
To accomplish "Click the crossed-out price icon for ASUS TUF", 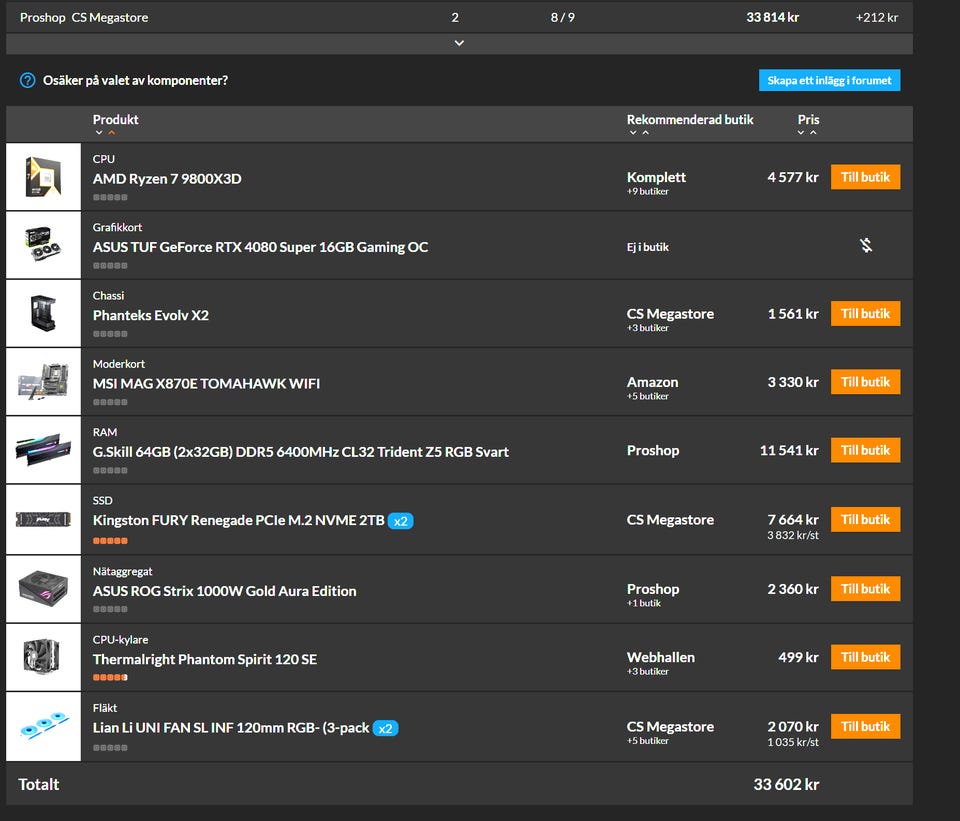I will coord(866,246).
